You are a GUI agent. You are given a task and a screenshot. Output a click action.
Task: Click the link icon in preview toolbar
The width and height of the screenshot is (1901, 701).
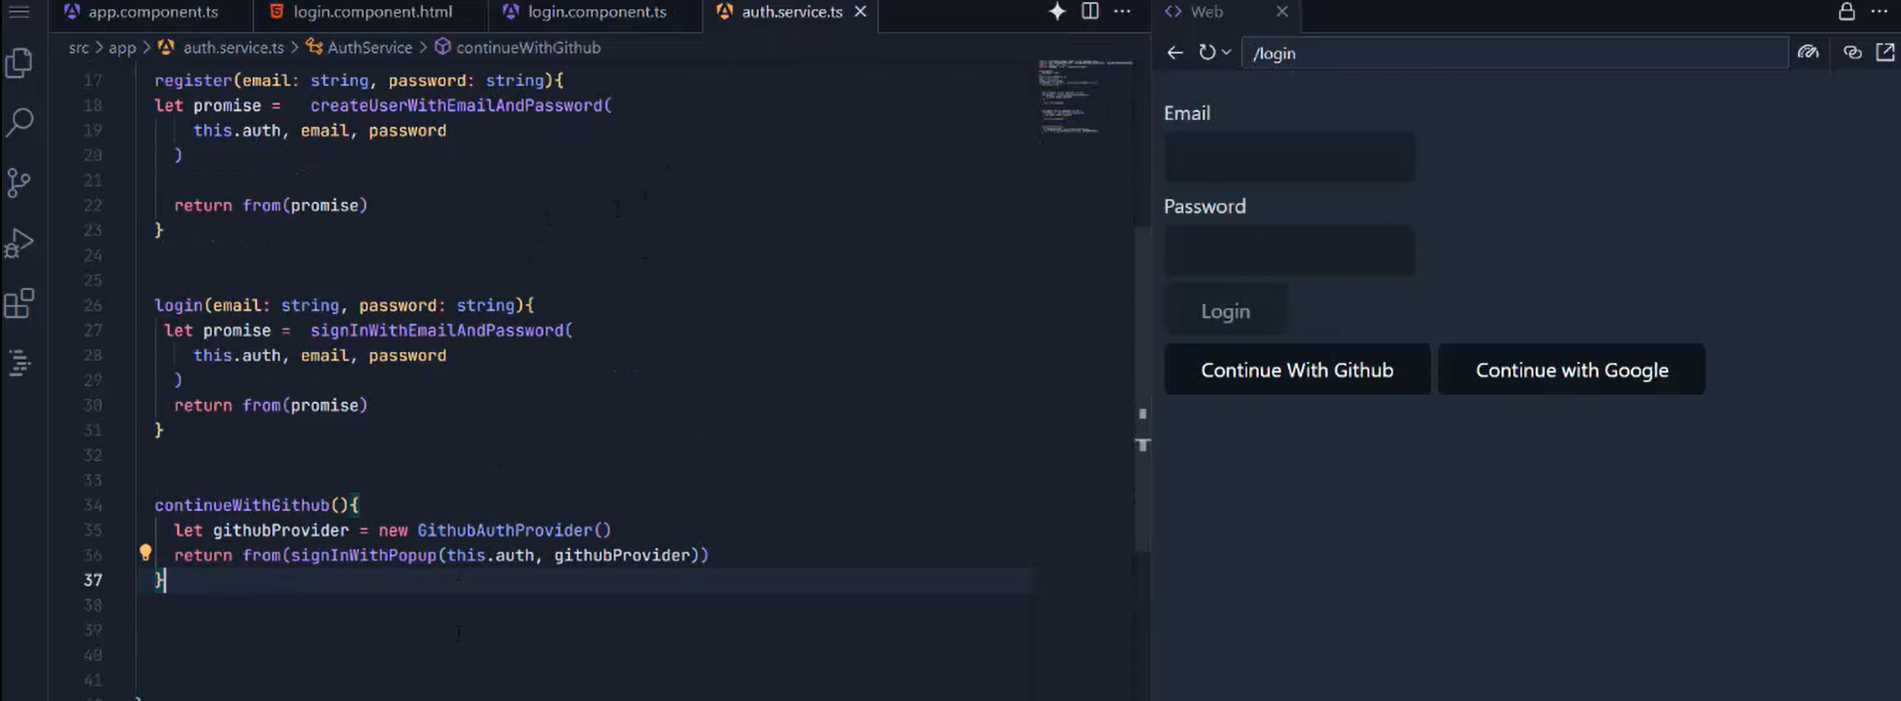coord(1852,53)
